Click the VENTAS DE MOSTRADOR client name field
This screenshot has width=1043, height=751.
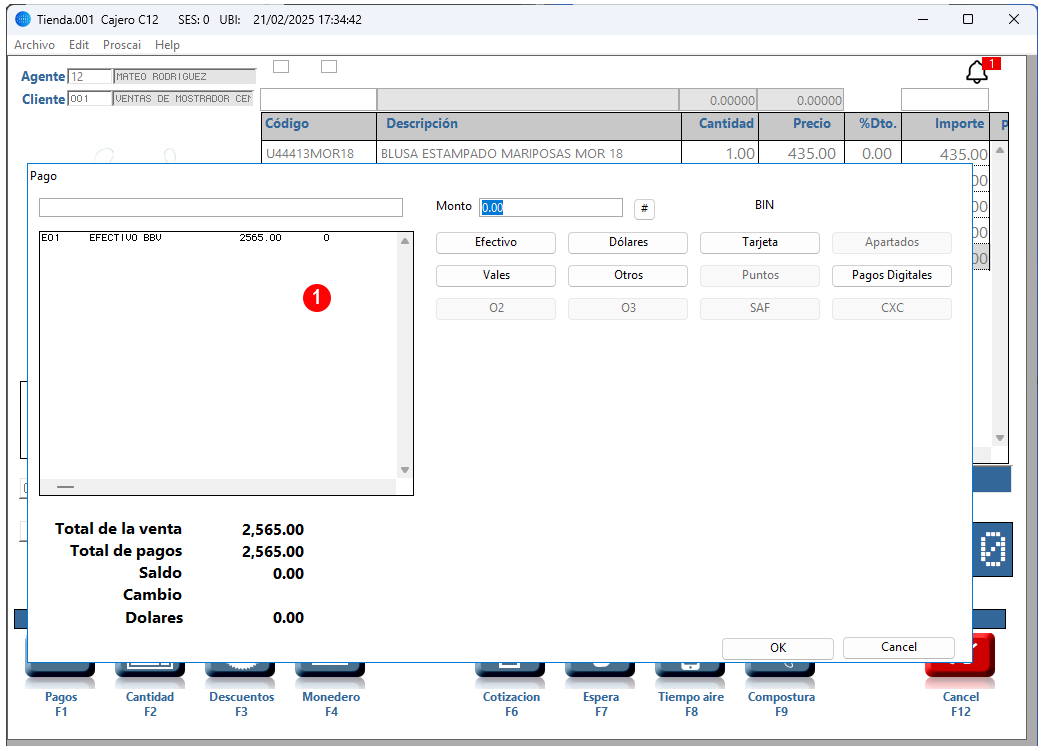[184, 98]
